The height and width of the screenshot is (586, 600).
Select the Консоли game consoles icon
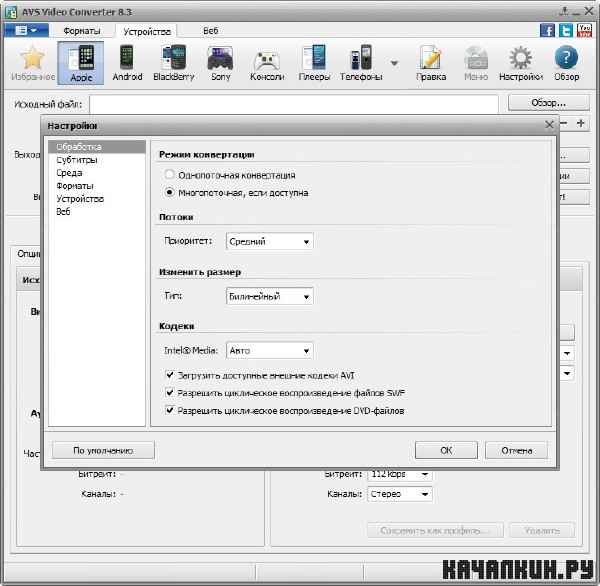coord(267,63)
